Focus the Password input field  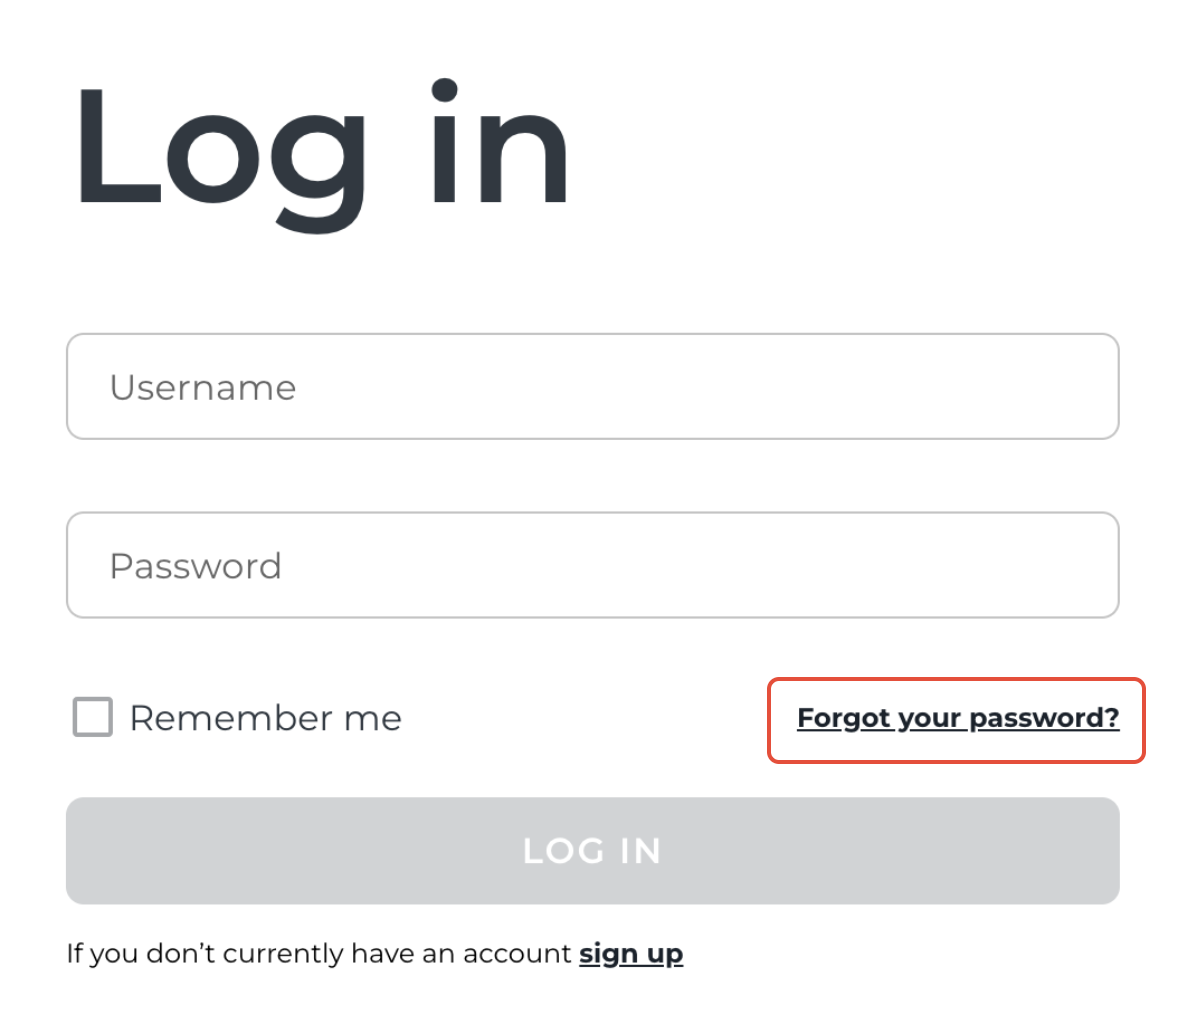point(592,566)
